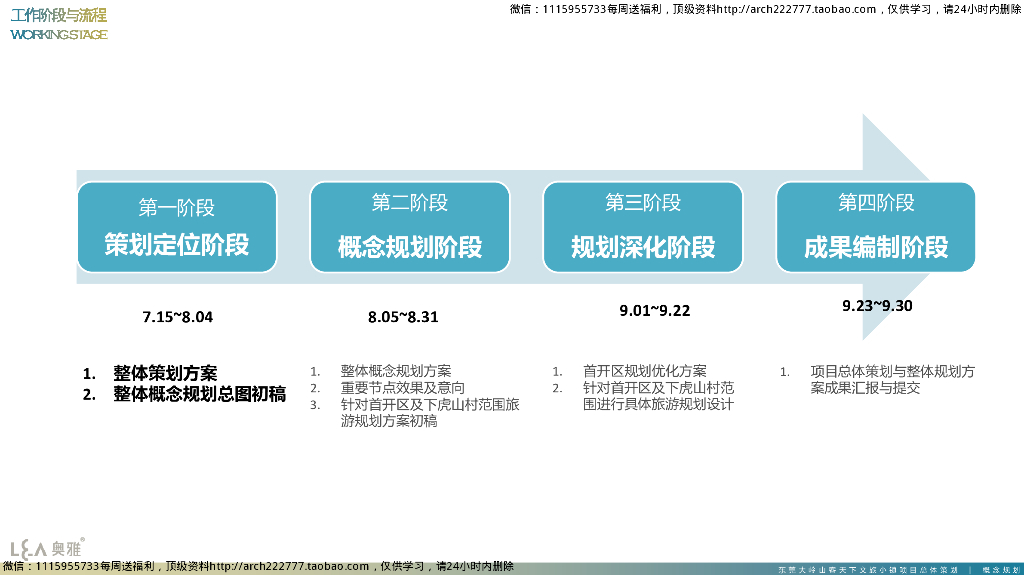Click the WORKING STAGE subtitle text
This screenshot has height=575, width=1024.
pos(59,35)
